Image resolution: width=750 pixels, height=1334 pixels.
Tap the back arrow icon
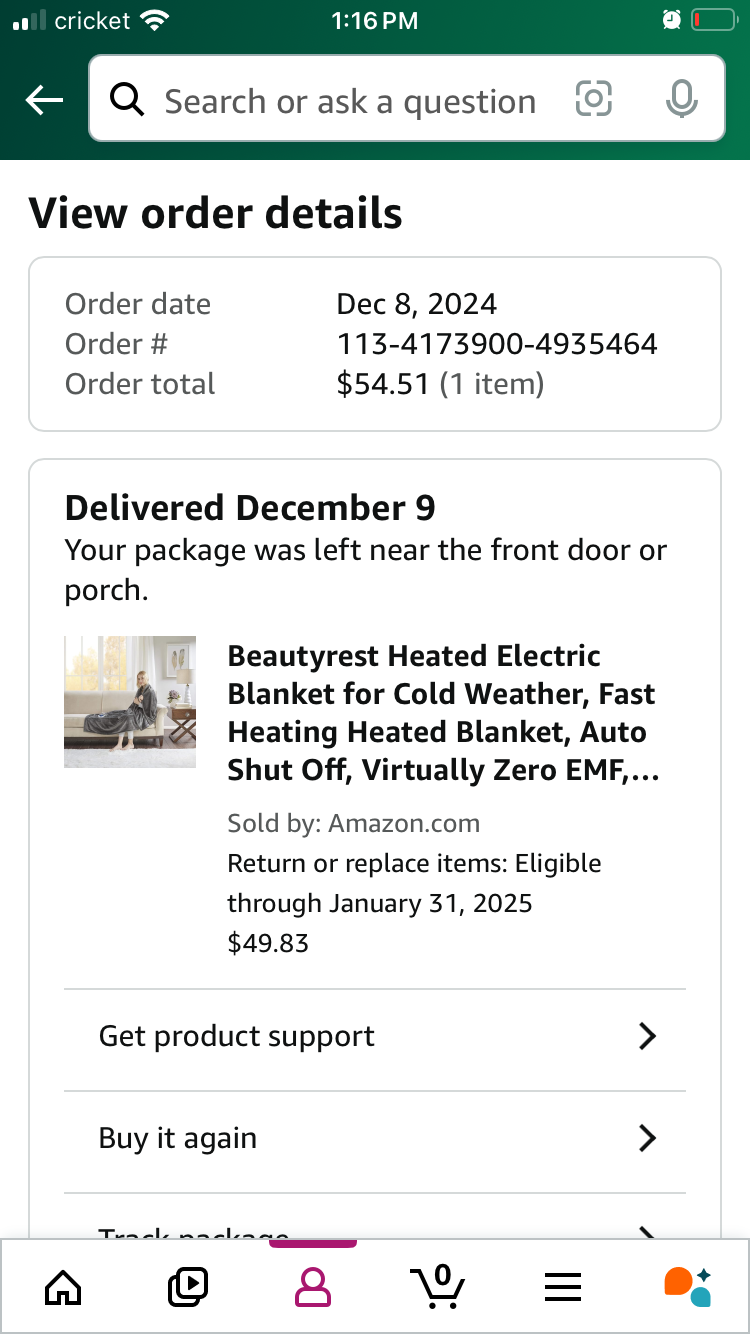click(44, 100)
